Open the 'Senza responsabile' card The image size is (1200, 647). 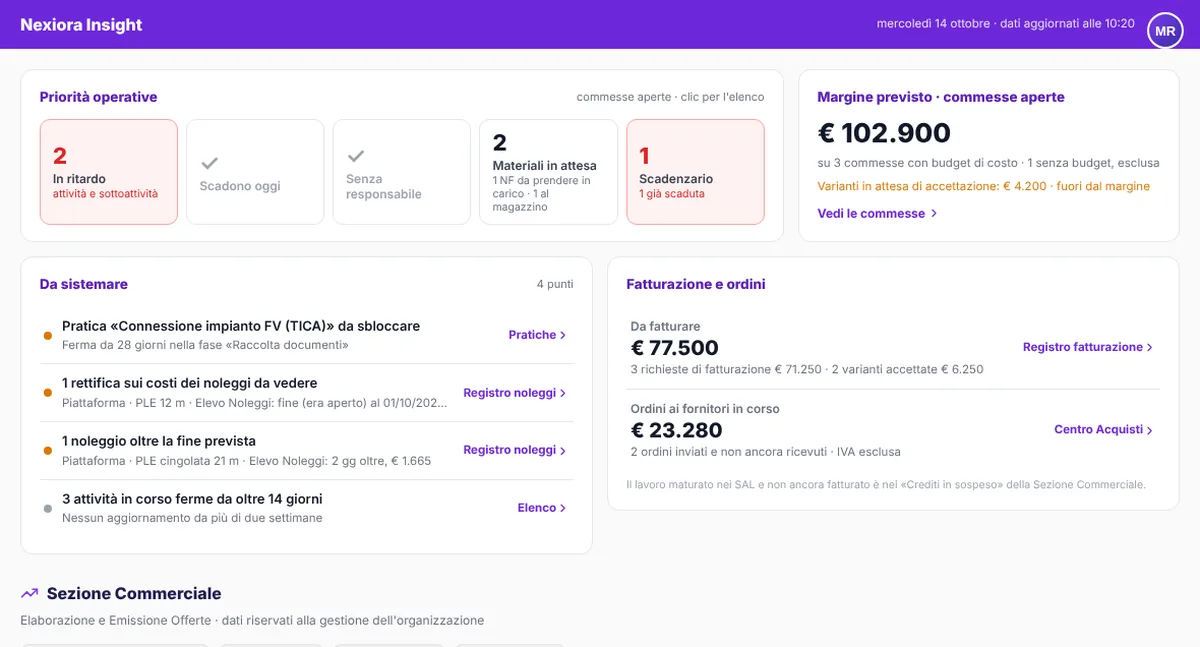[401, 172]
